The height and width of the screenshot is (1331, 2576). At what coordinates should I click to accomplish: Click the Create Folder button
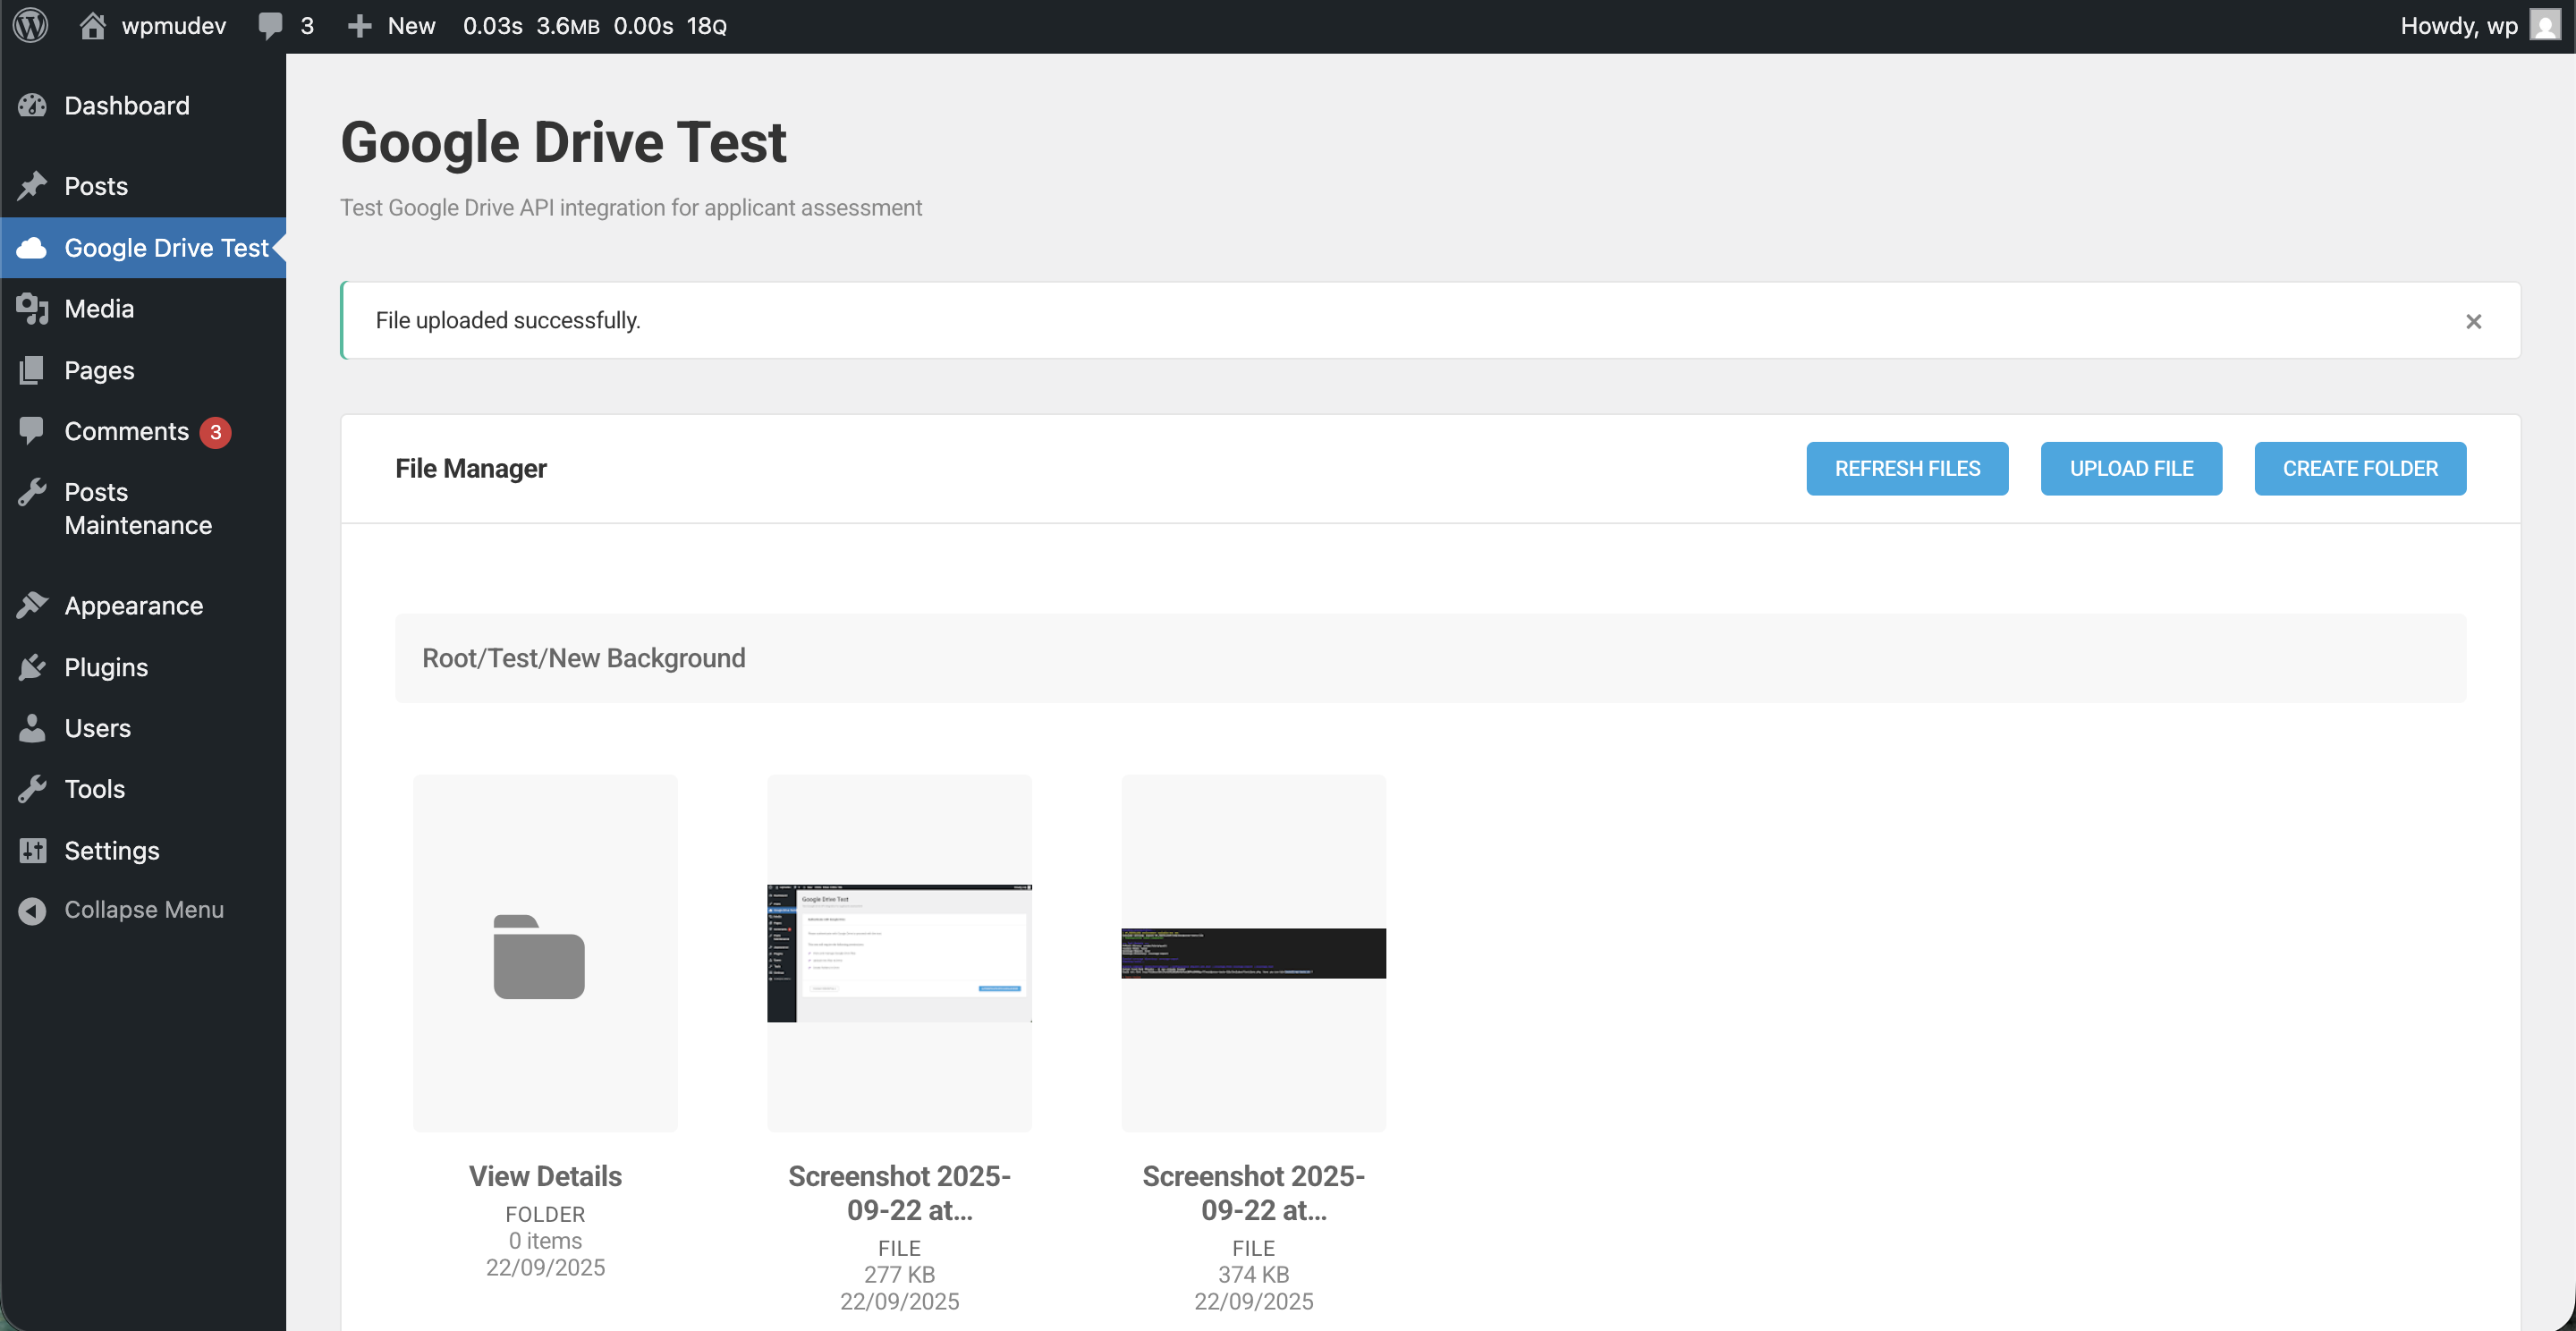(x=2360, y=469)
